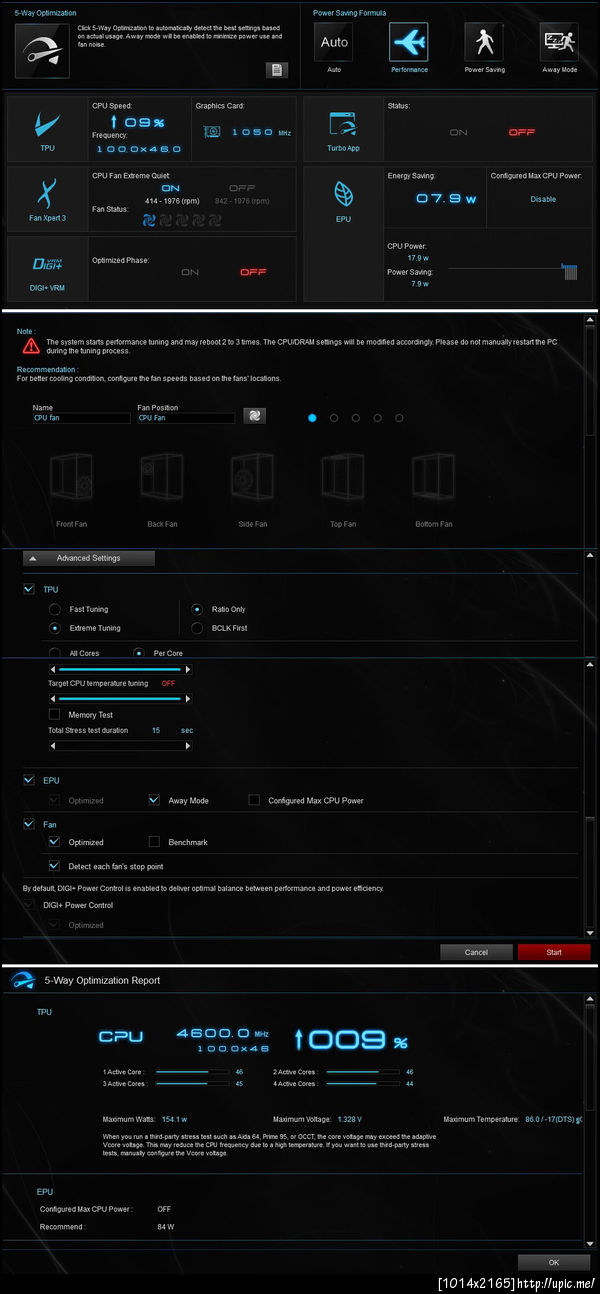Viewport: 600px width, 1294px height.
Task: Uncheck the Fan section checkbox
Action: click(29, 823)
